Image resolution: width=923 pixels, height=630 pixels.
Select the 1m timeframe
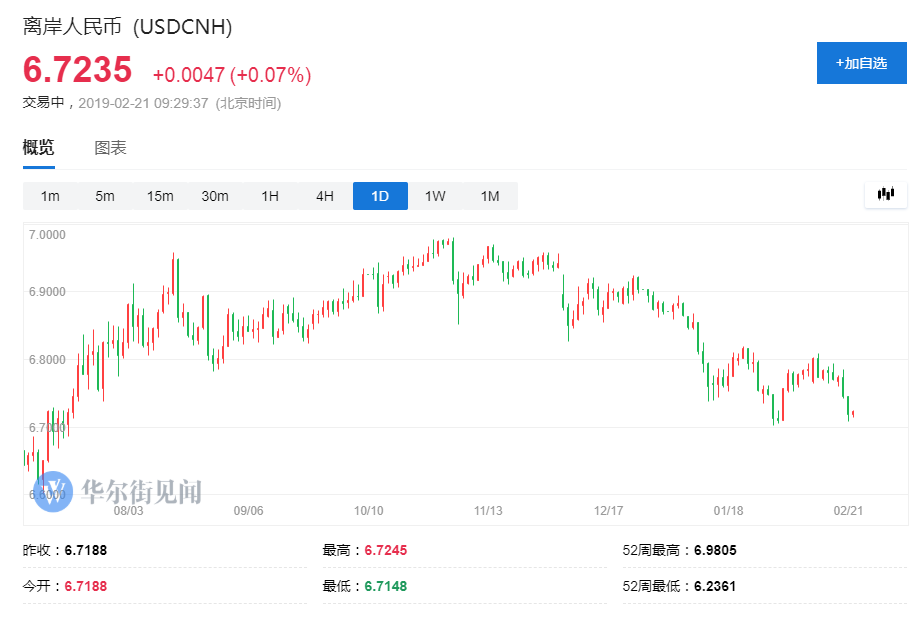pyautogui.click(x=50, y=196)
